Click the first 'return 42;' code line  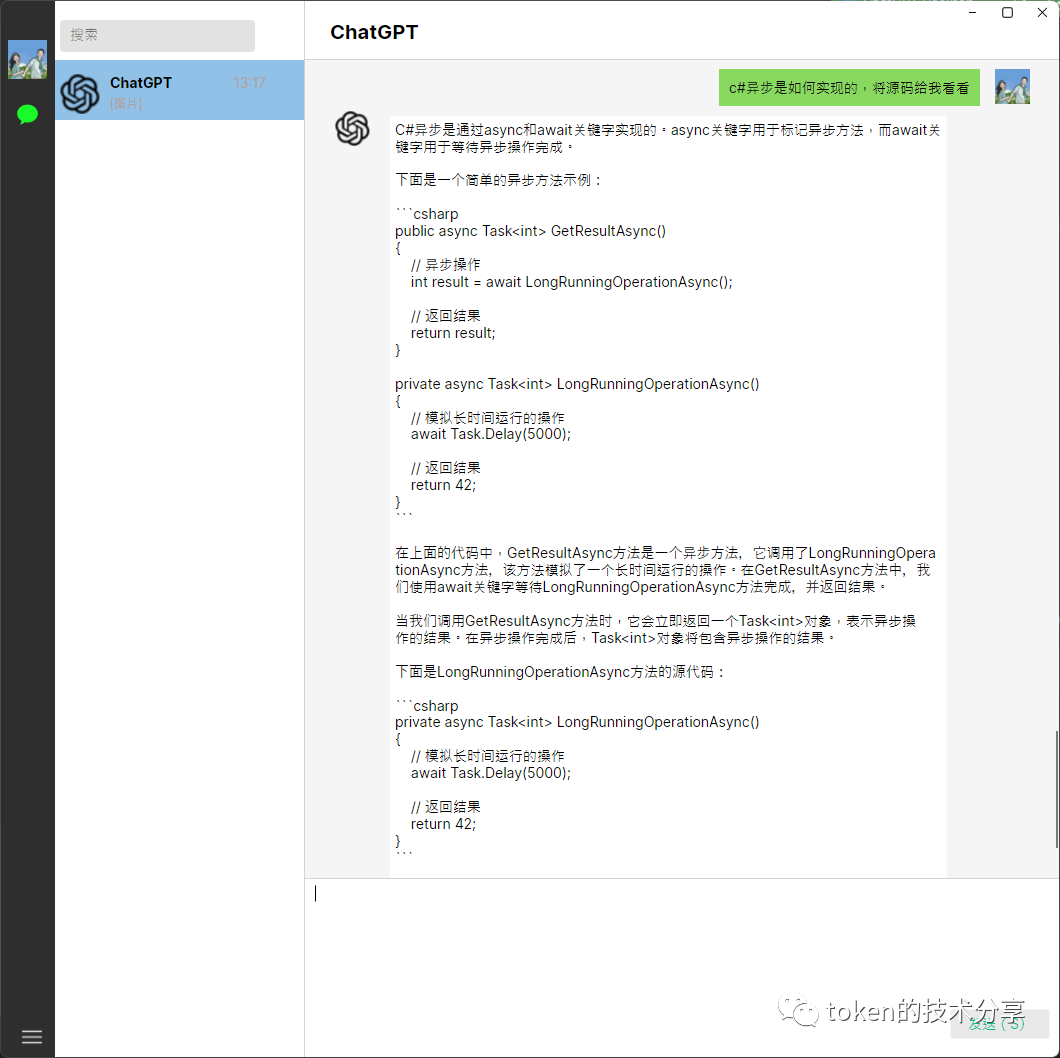(443, 485)
